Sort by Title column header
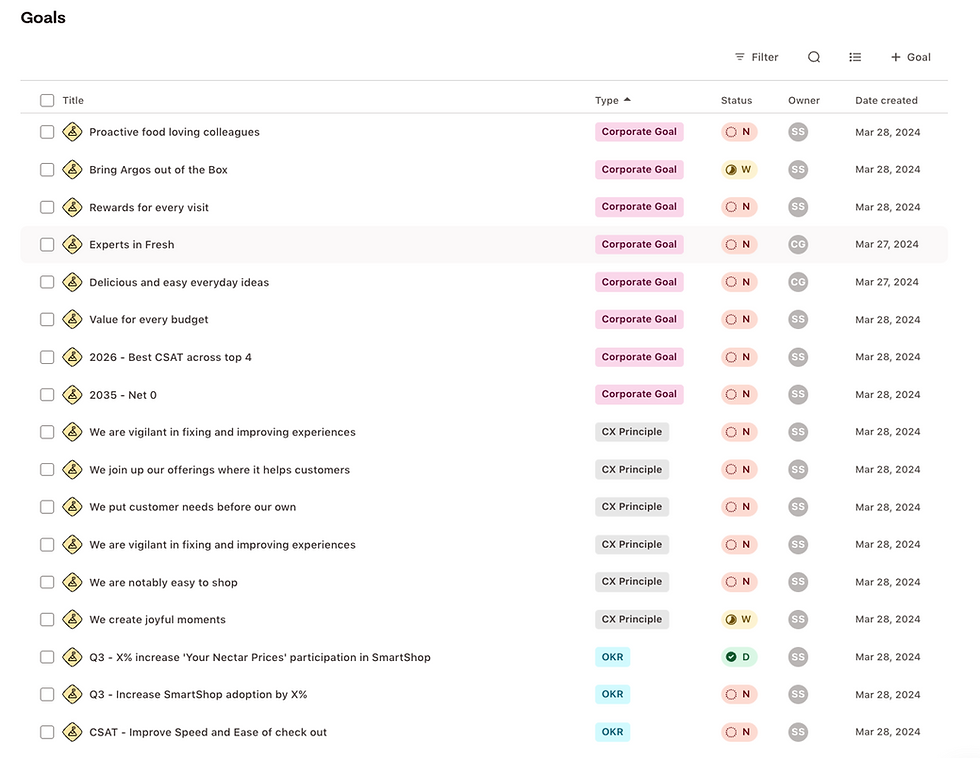This screenshot has width=980, height=758. click(x=73, y=100)
